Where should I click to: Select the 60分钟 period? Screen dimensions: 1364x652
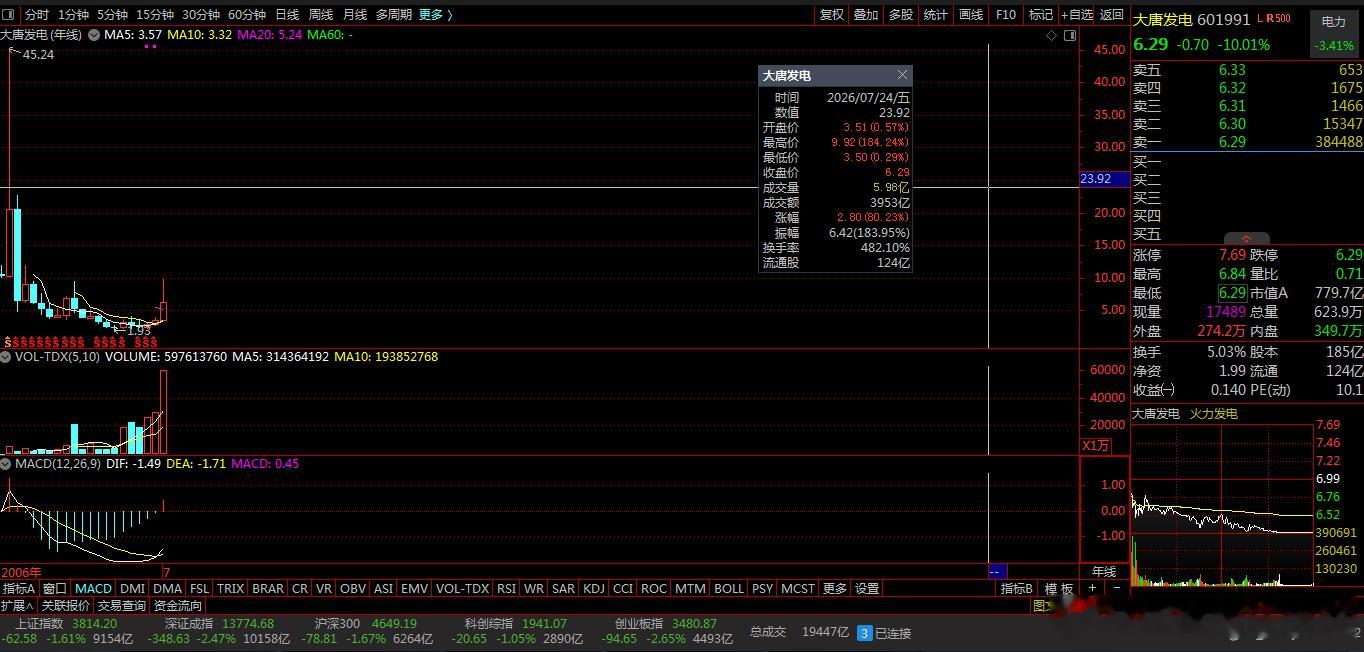coord(247,15)
